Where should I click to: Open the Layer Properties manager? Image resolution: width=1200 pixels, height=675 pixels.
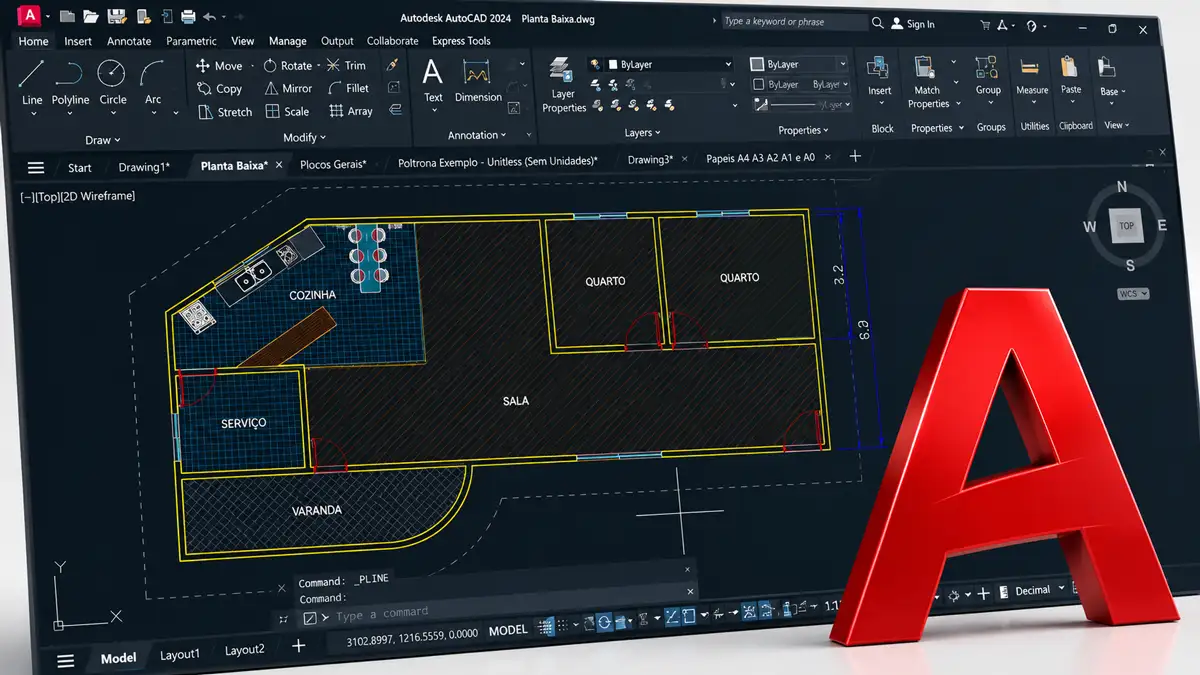point(564,85)
